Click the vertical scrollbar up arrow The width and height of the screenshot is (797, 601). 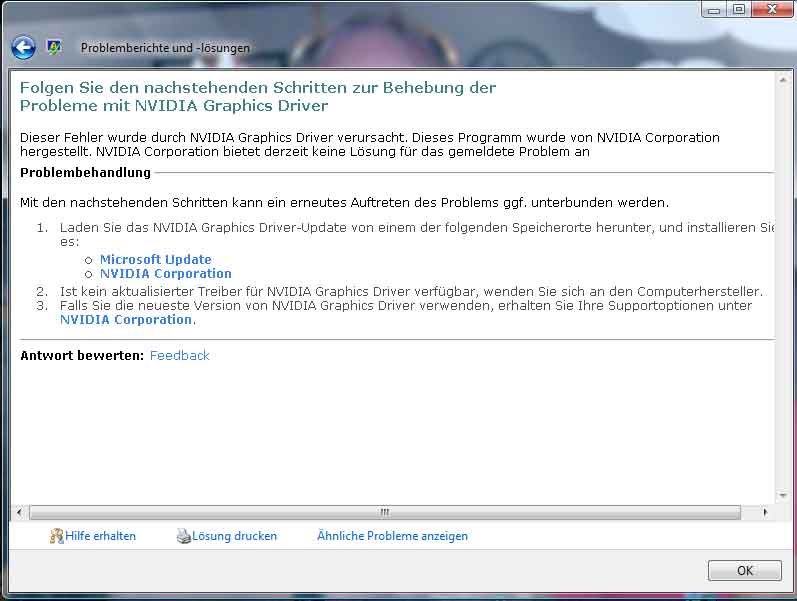[x=783, y=80]
